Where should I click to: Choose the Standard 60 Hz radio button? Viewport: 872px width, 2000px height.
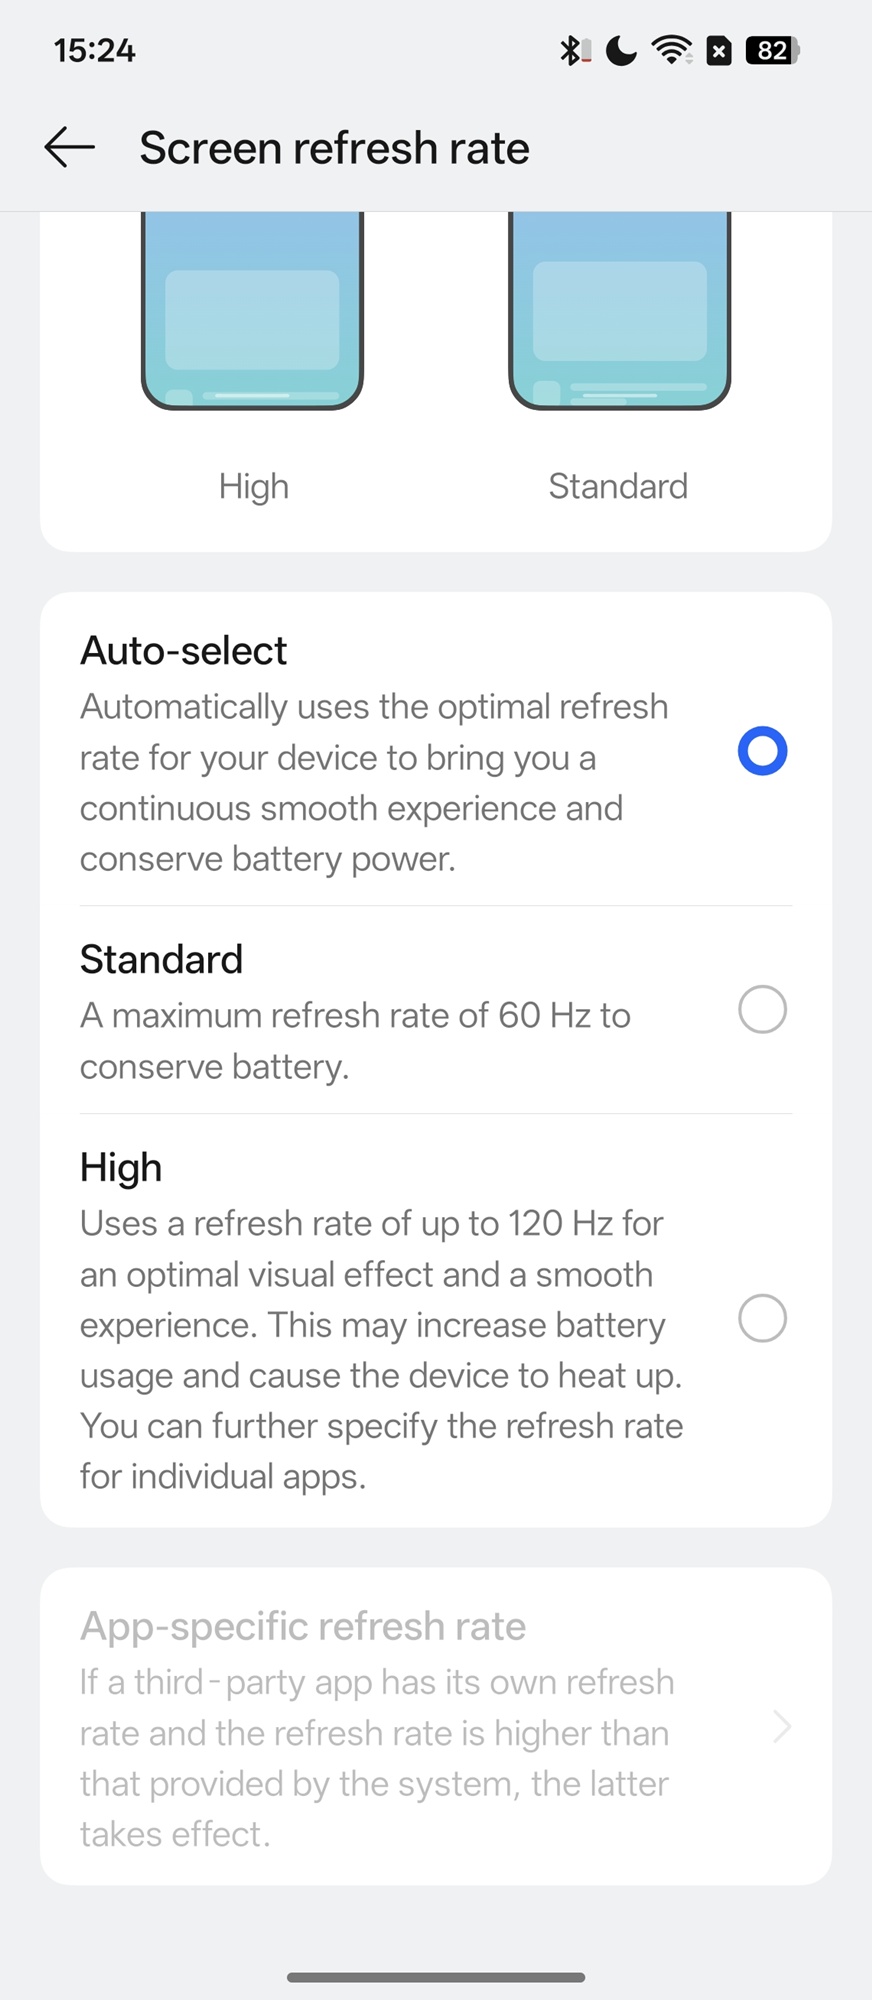pyautogui.click(x=762, y=1009)
